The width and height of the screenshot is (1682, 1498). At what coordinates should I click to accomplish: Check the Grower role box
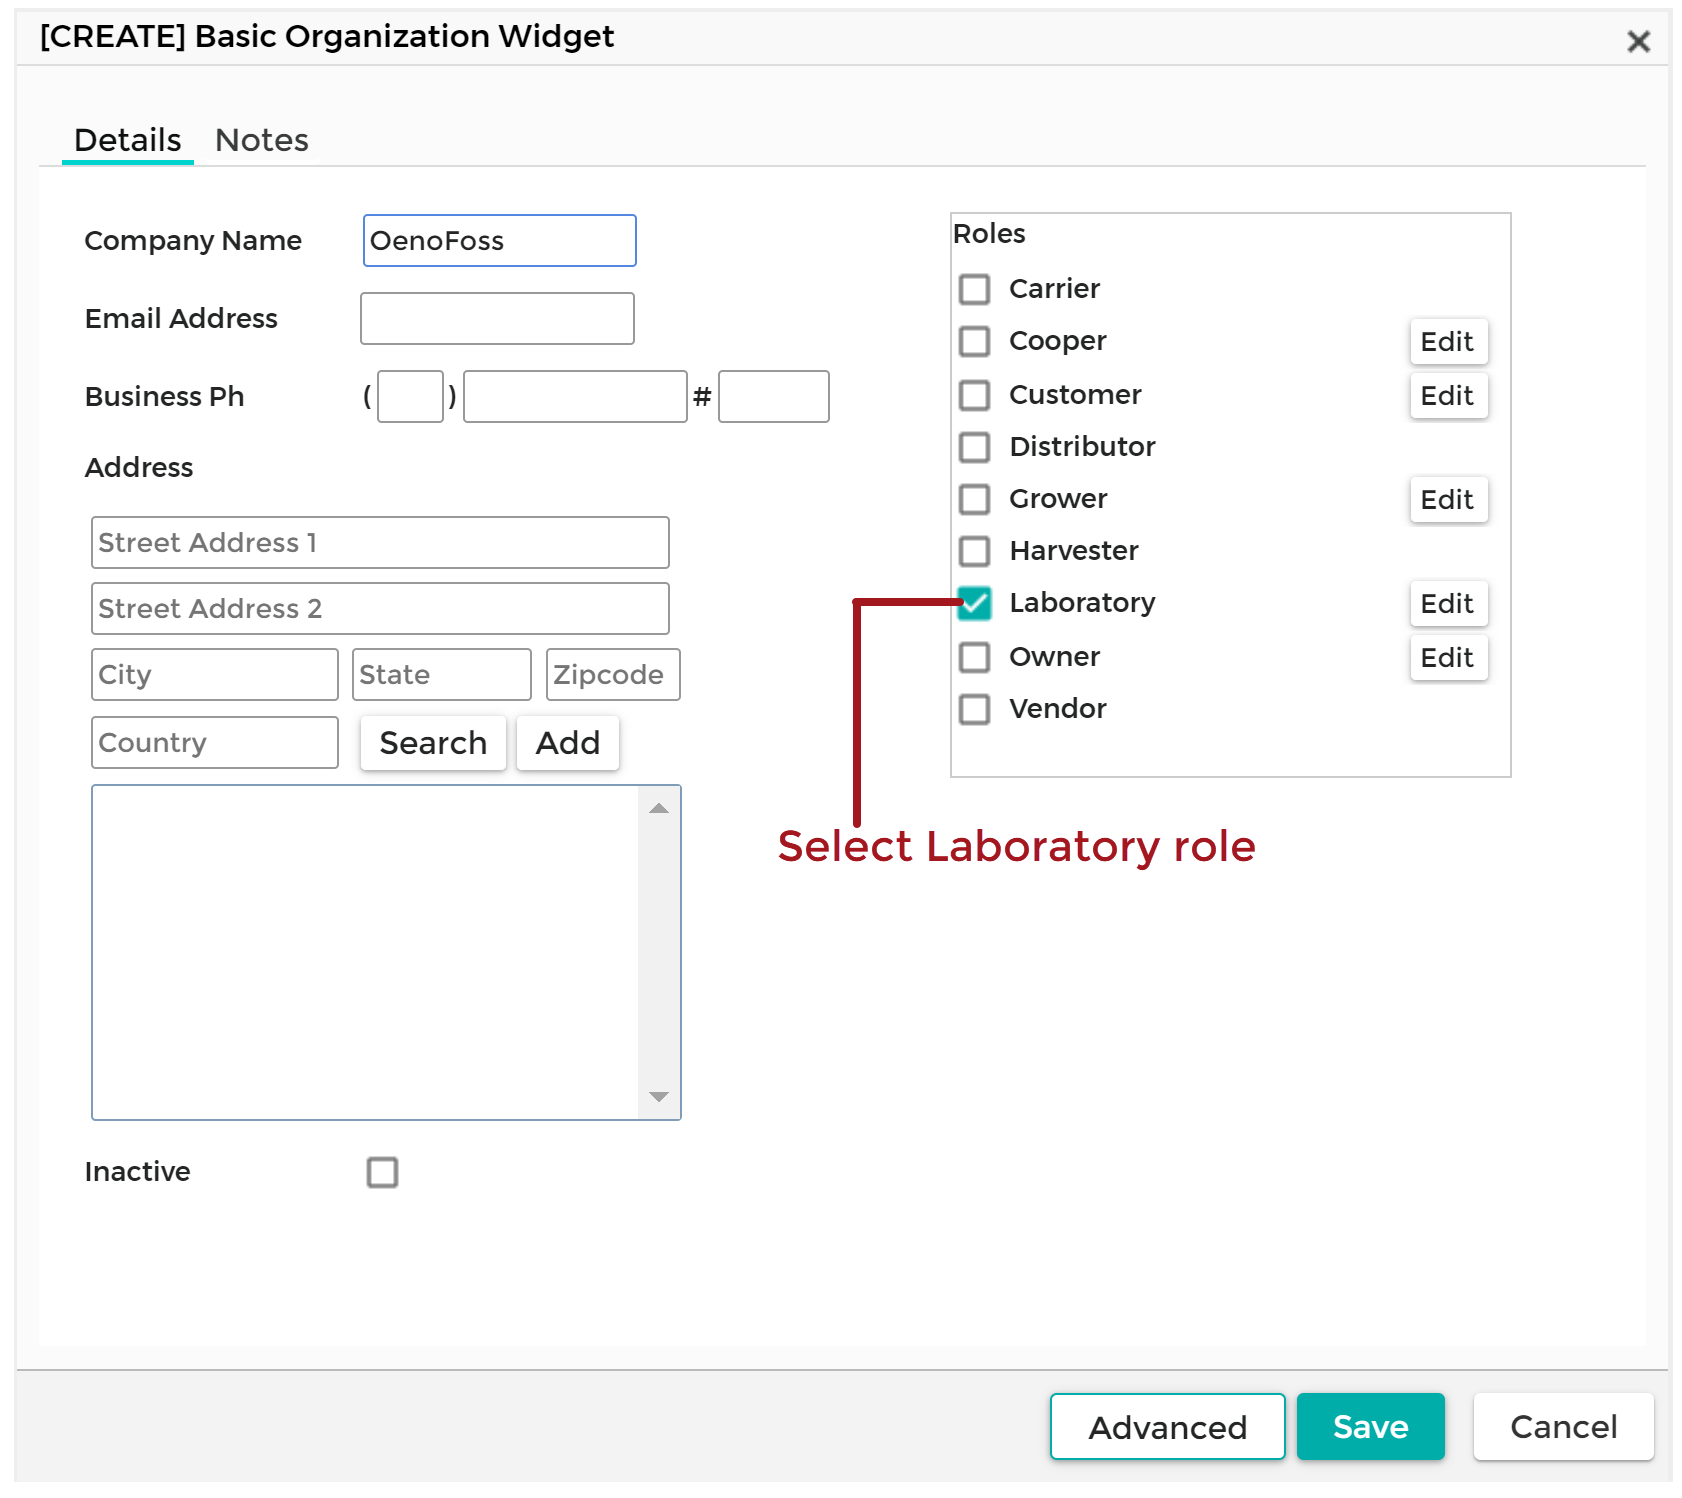point(974,499)
